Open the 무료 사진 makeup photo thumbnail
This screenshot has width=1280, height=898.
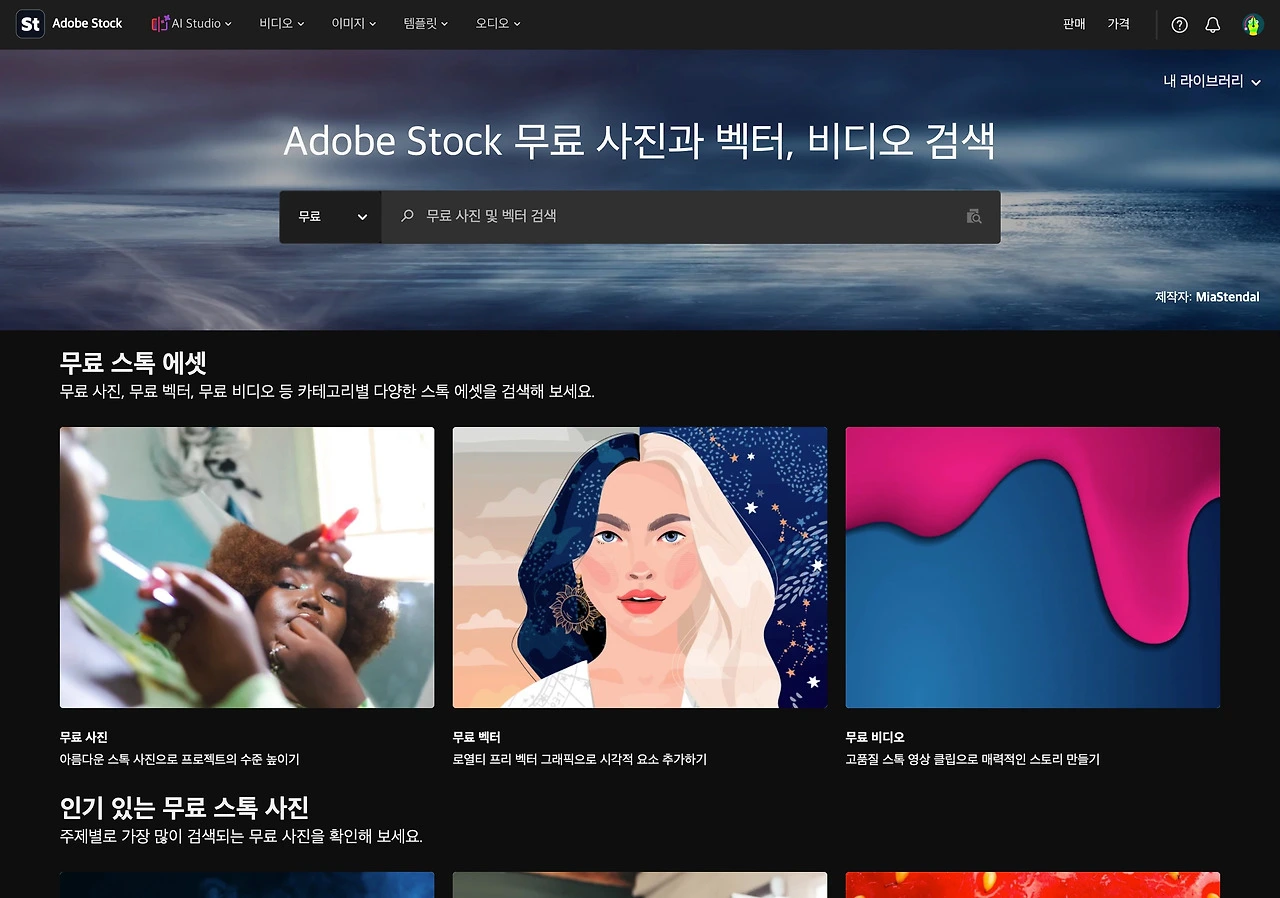[247, 568]
